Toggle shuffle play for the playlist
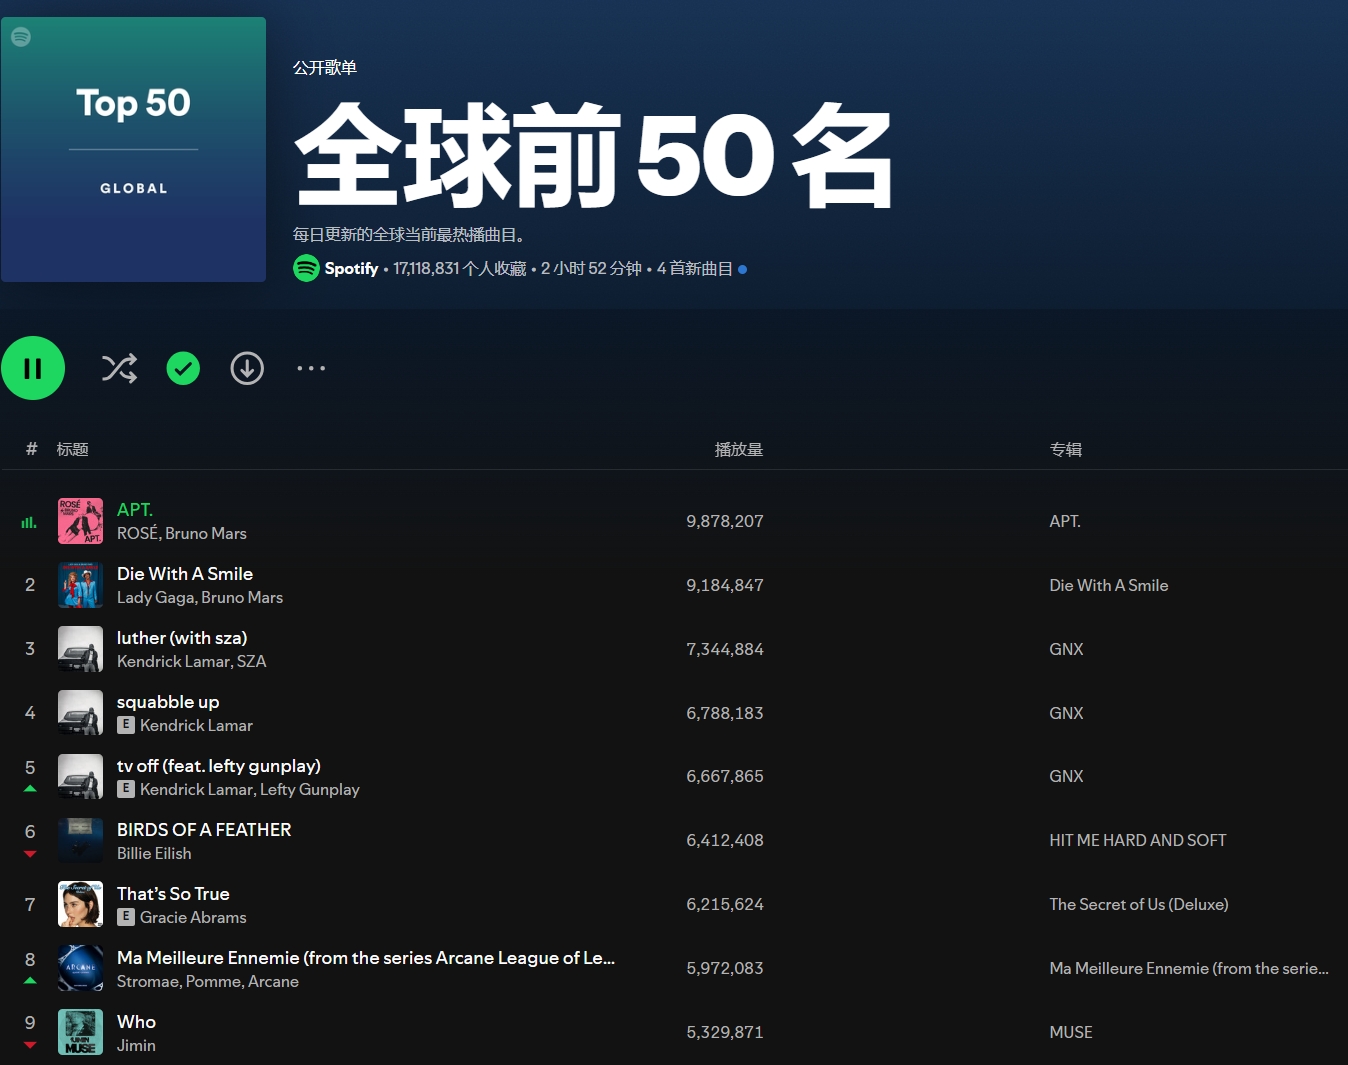 pos(119,368)
